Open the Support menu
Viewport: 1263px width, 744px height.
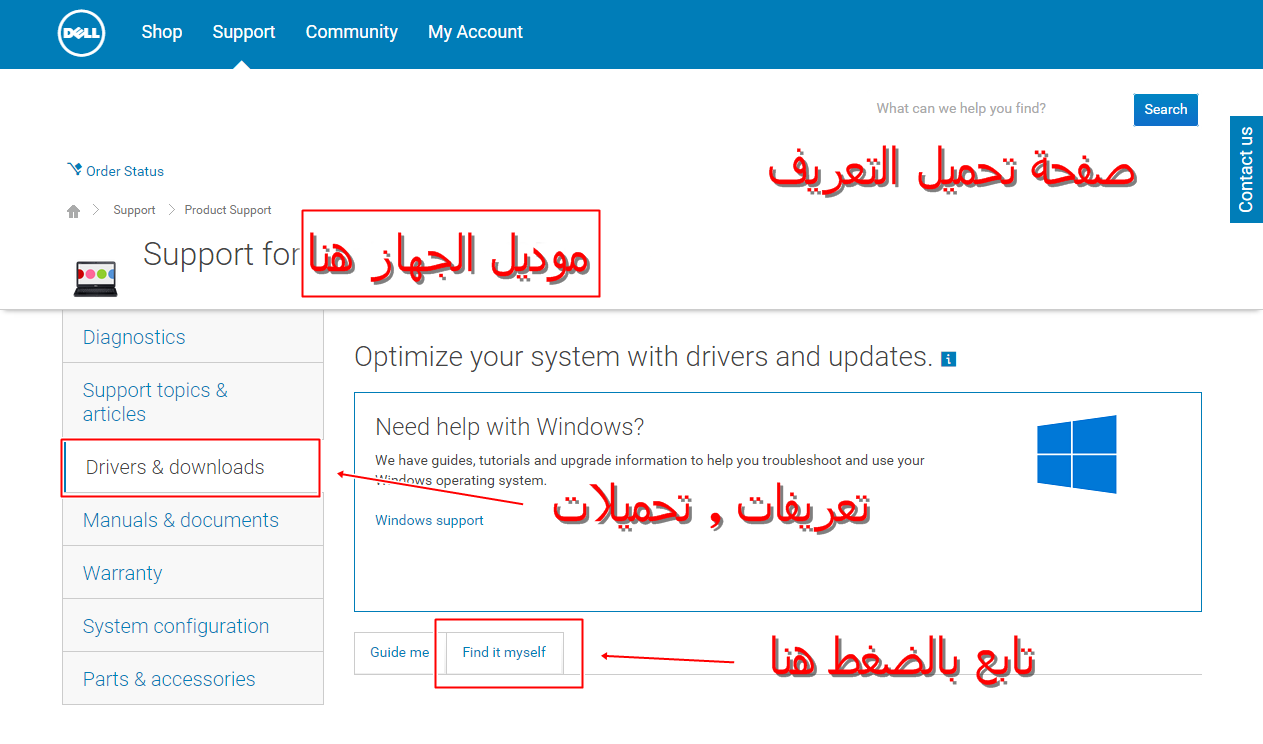[244, 32]
